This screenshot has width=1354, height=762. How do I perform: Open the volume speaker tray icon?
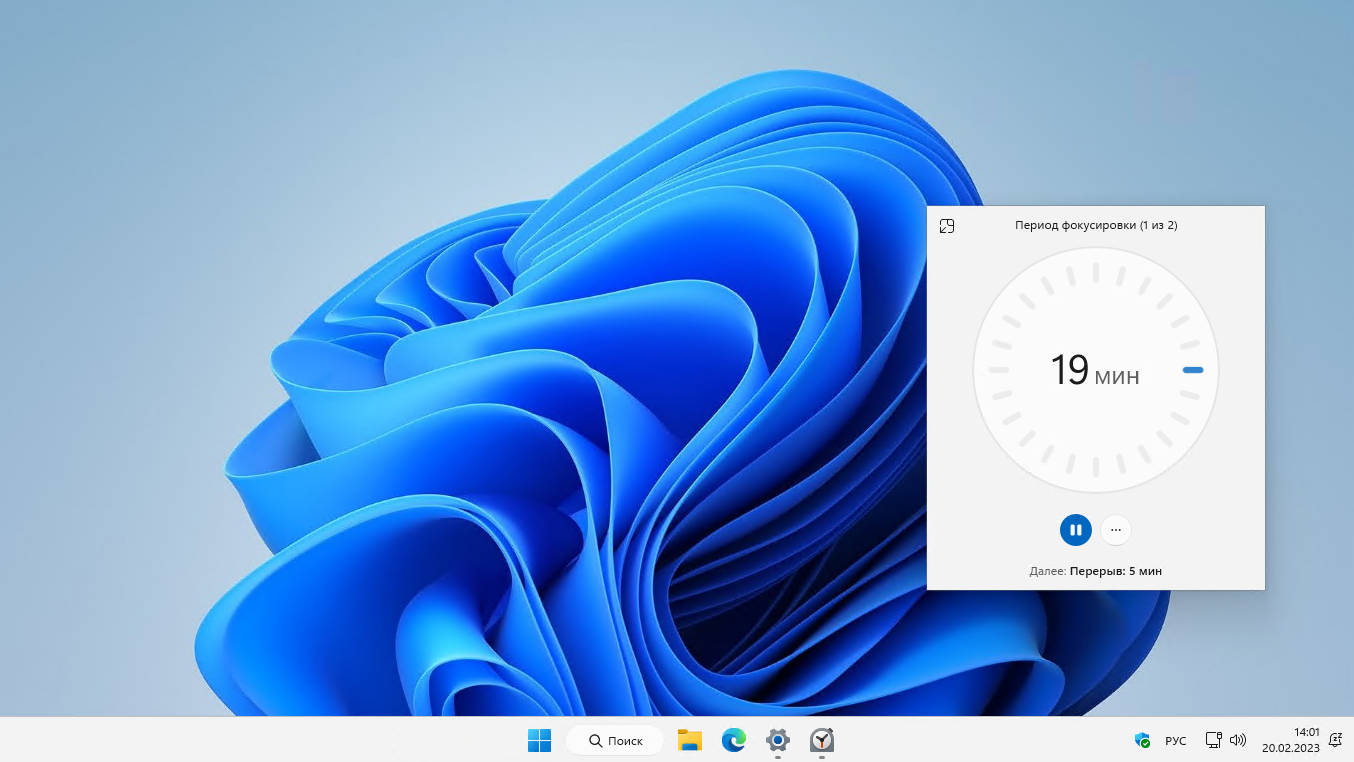tap(1238, 740)
